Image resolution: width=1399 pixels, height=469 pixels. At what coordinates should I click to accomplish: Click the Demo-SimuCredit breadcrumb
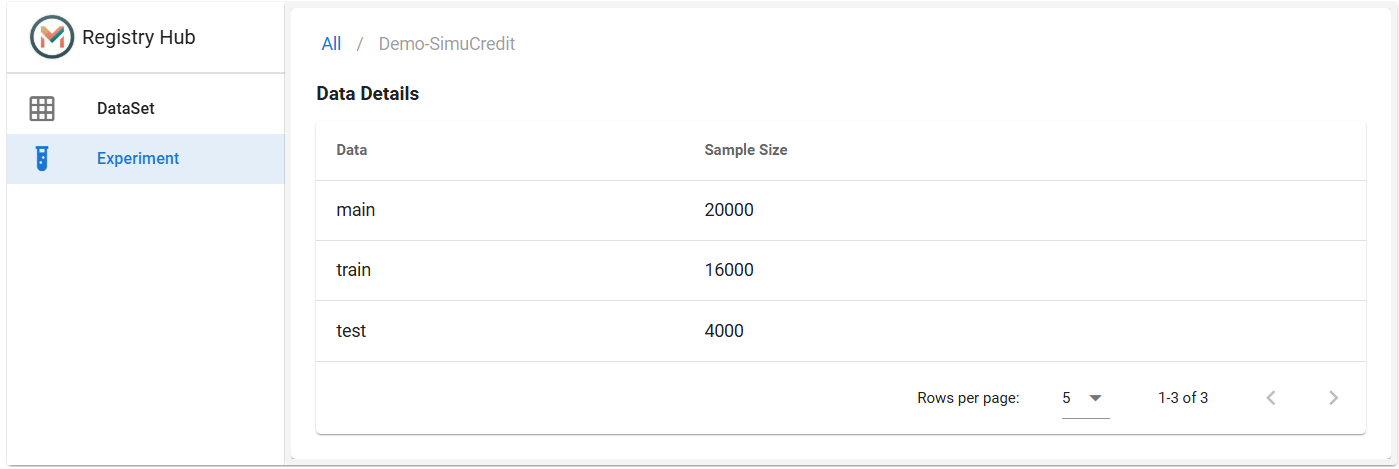click(x=447, y=44)
